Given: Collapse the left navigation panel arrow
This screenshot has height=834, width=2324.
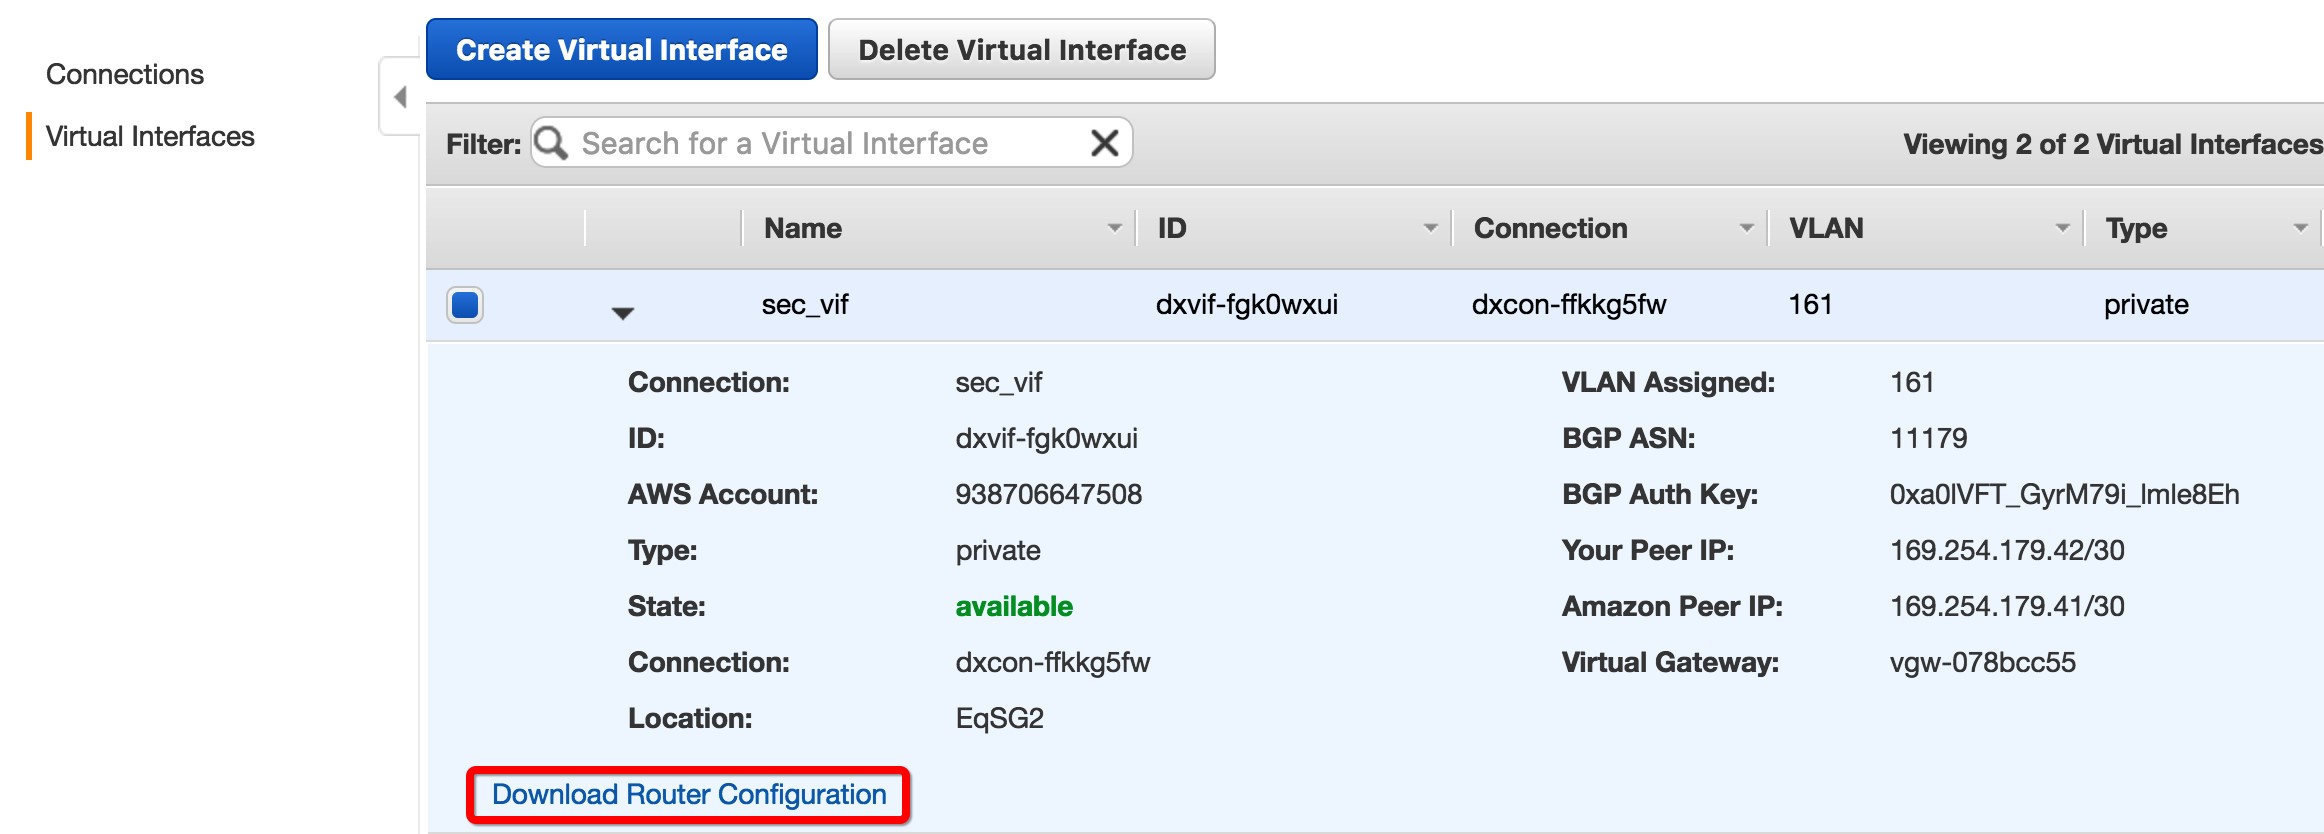Looking at the screenshot, I should coord(400,97).
